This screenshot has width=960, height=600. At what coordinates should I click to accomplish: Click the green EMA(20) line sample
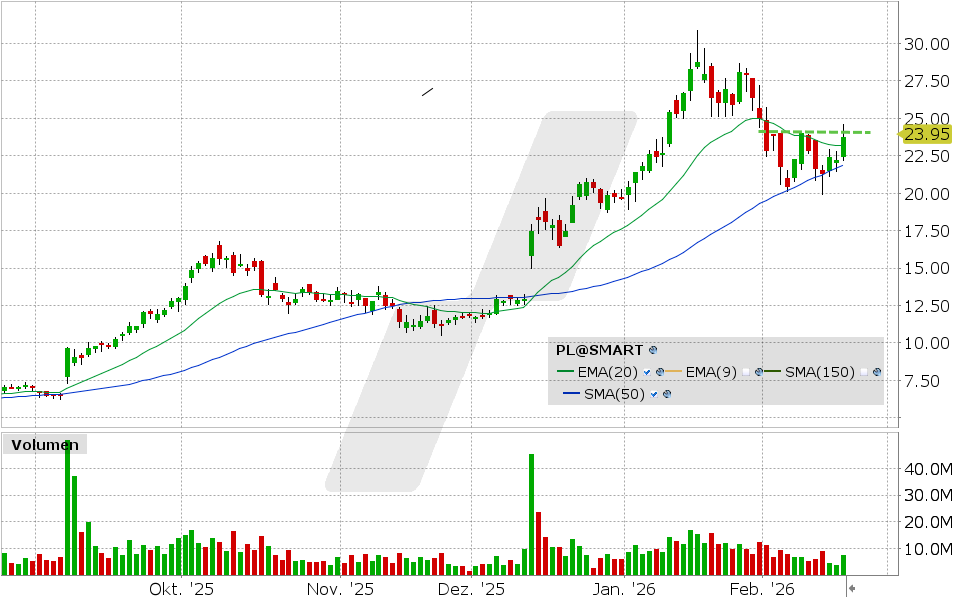565,371
